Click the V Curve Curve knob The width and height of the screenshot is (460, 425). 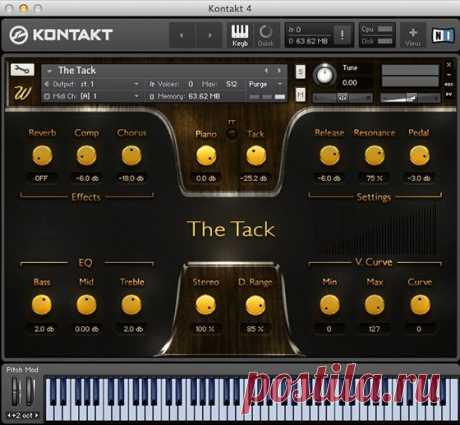(420, 305)
